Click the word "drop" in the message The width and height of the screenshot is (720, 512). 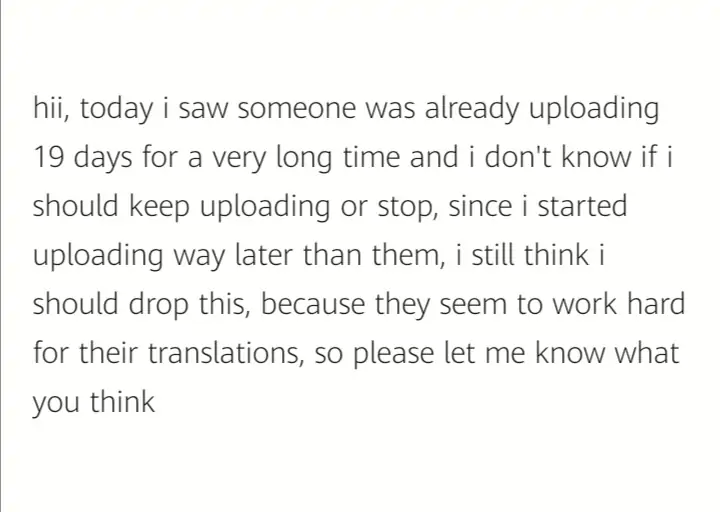[x=158, y=305]
